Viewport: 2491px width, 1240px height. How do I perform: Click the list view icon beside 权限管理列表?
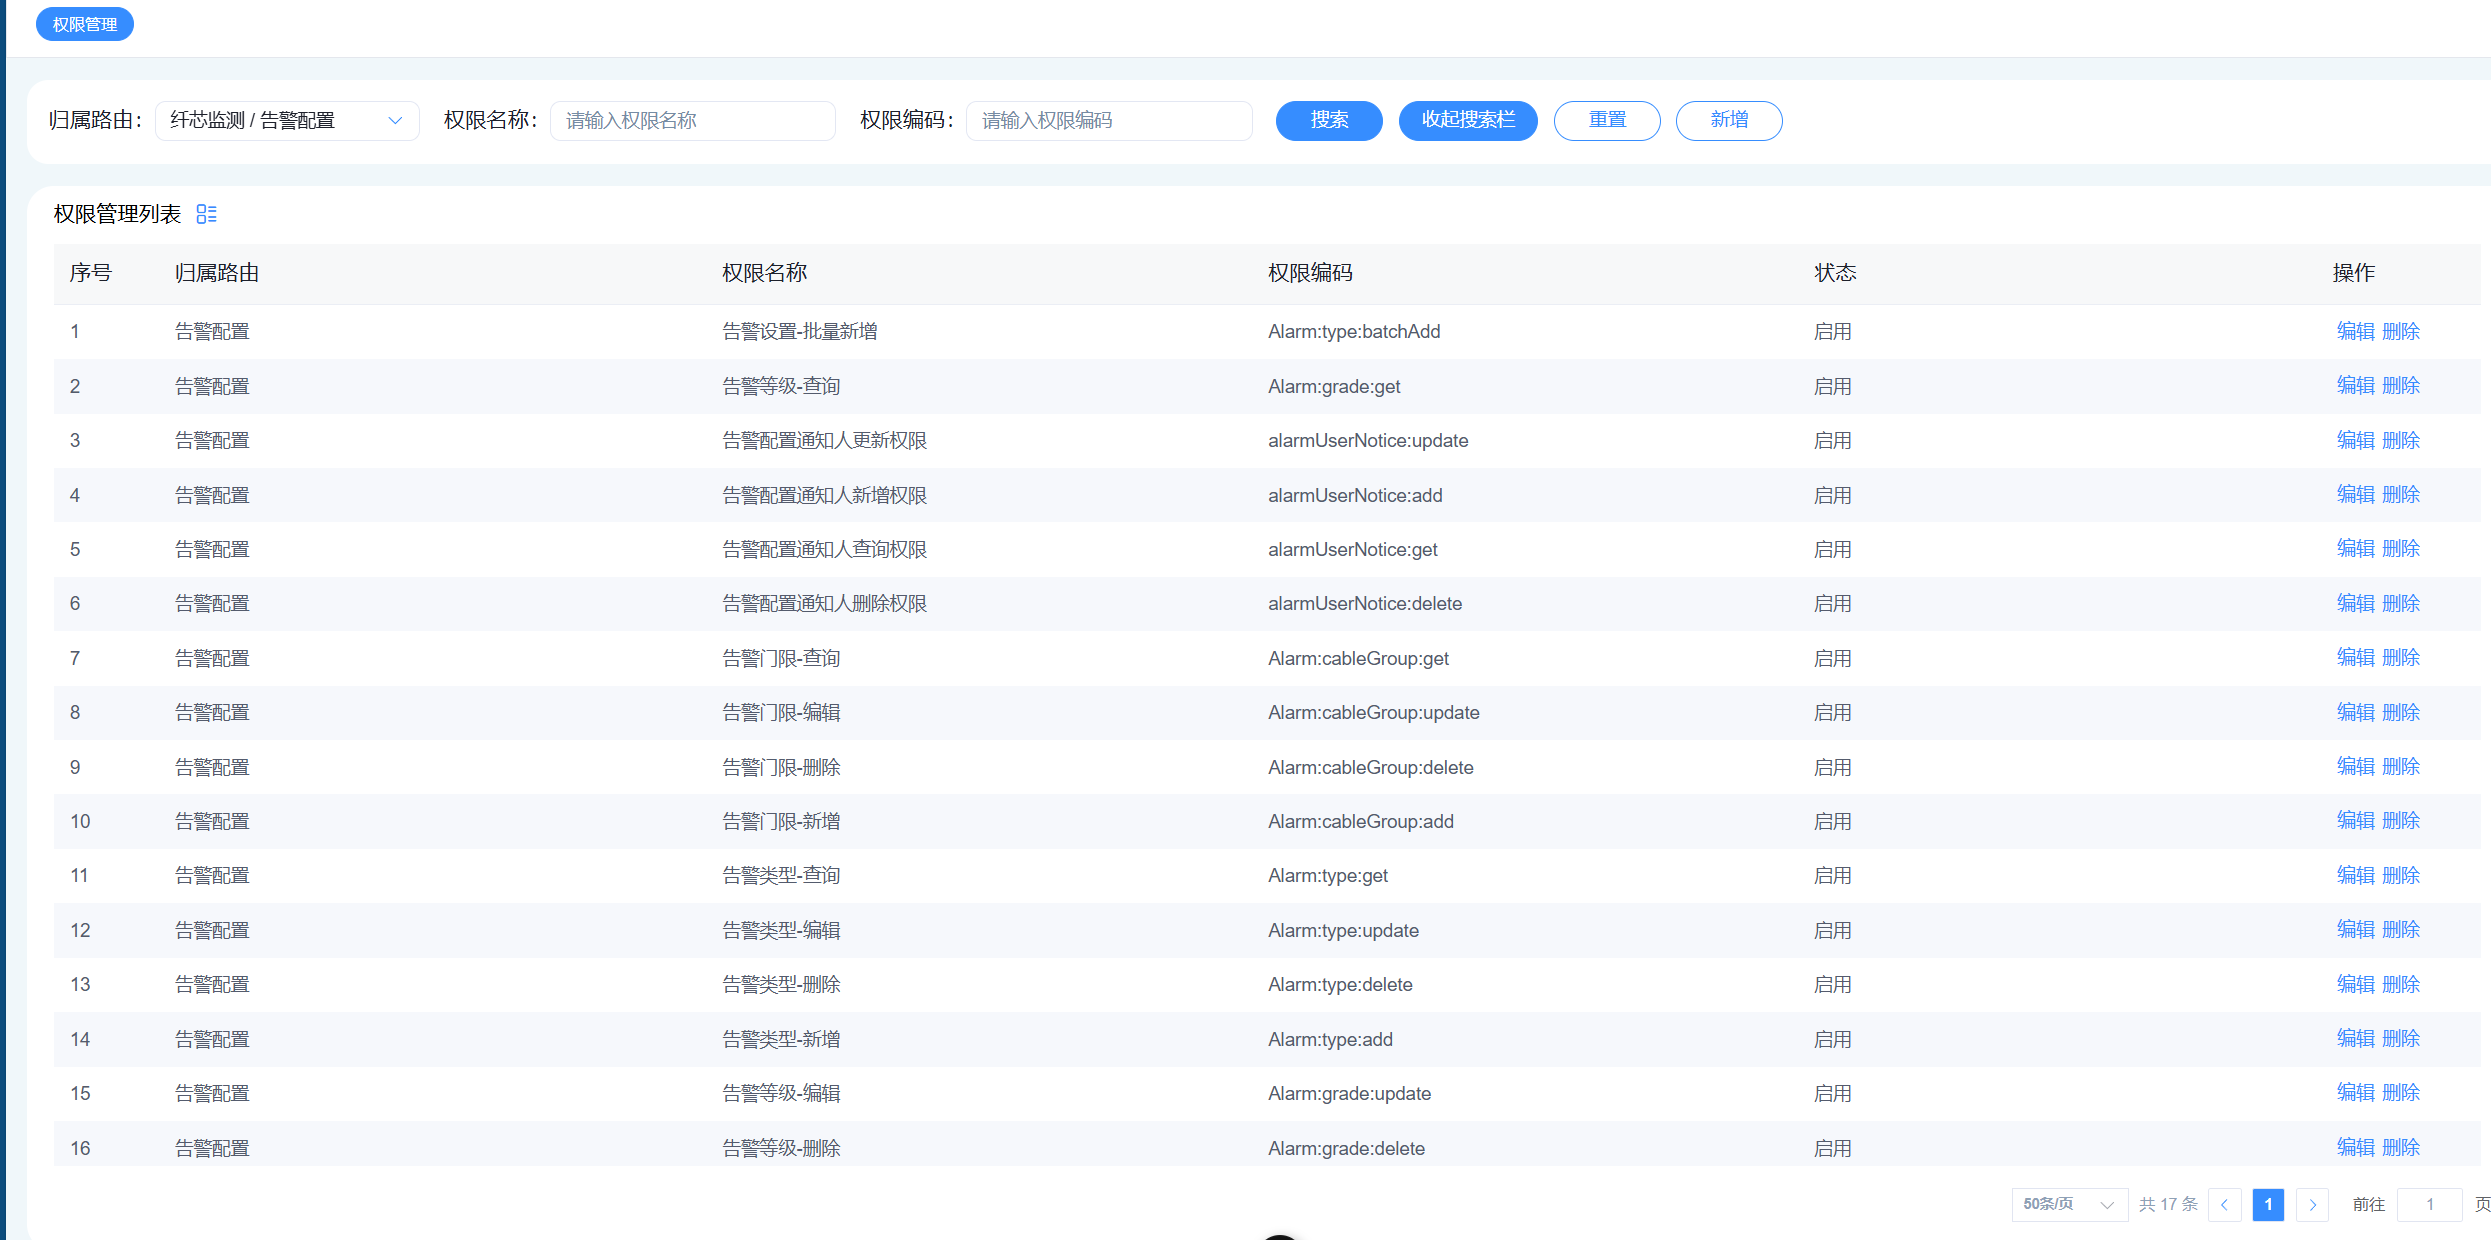[206, 214]
